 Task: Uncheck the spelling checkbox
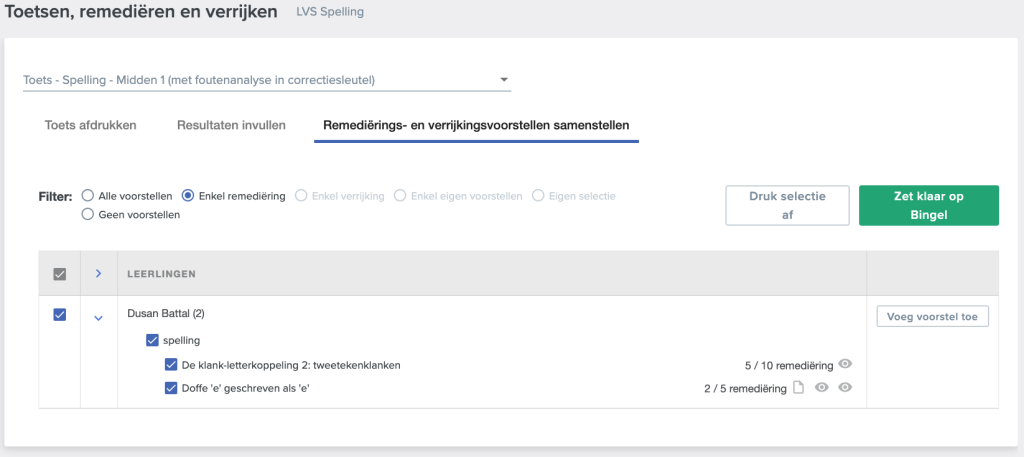[152, 340]
